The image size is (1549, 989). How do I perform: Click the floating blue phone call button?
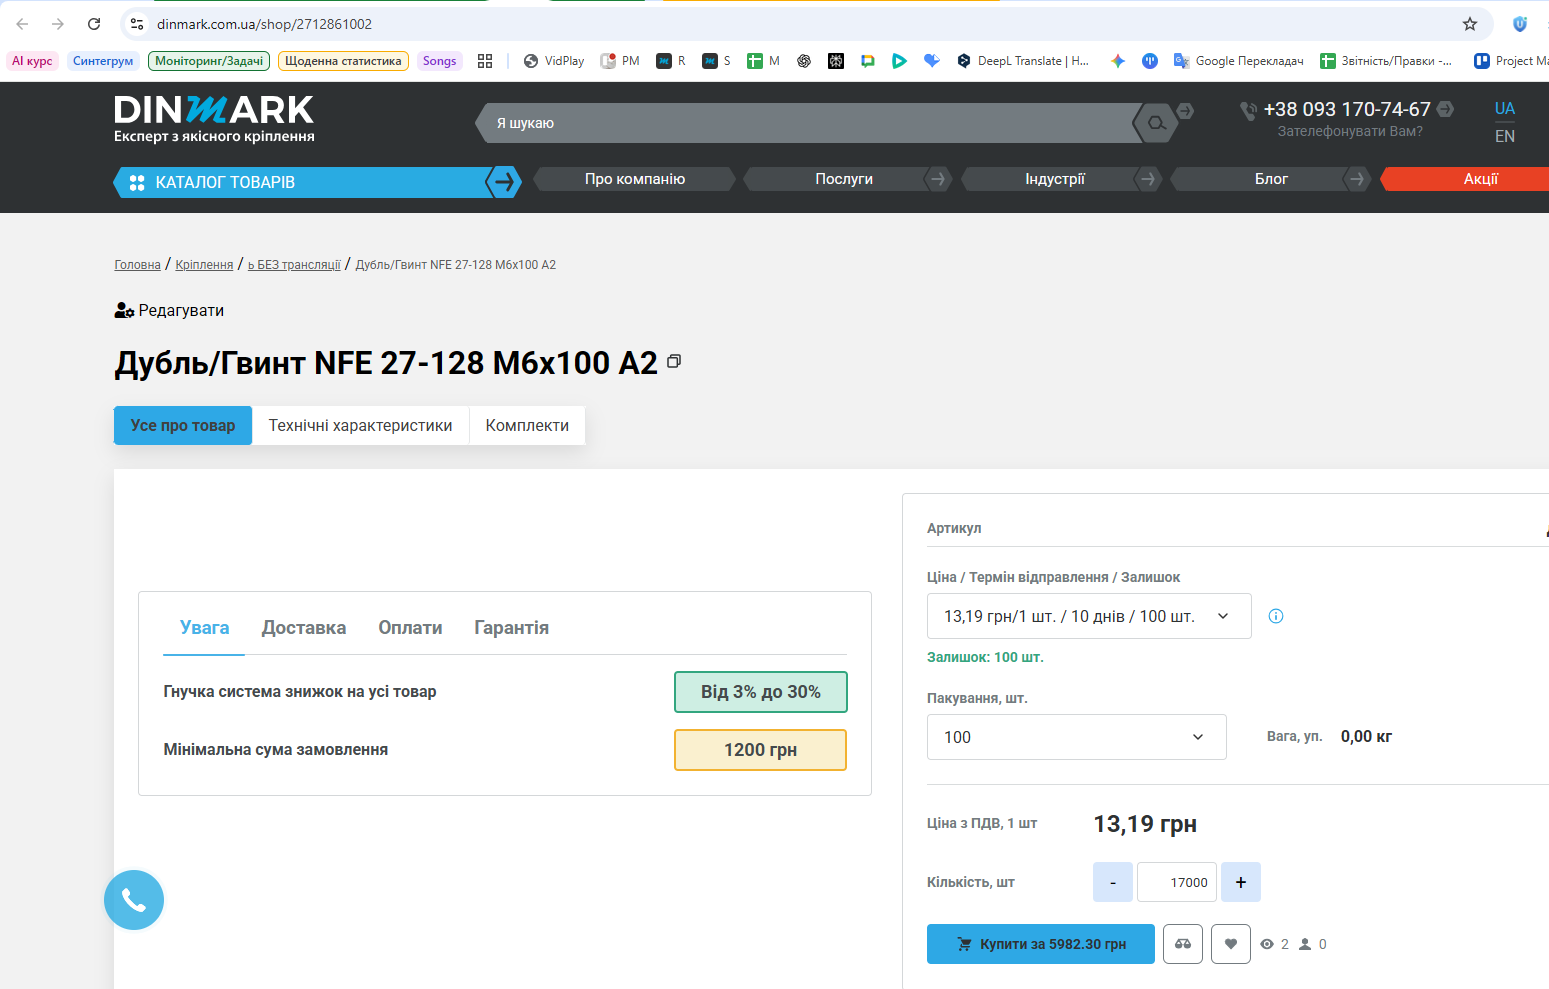134,900
